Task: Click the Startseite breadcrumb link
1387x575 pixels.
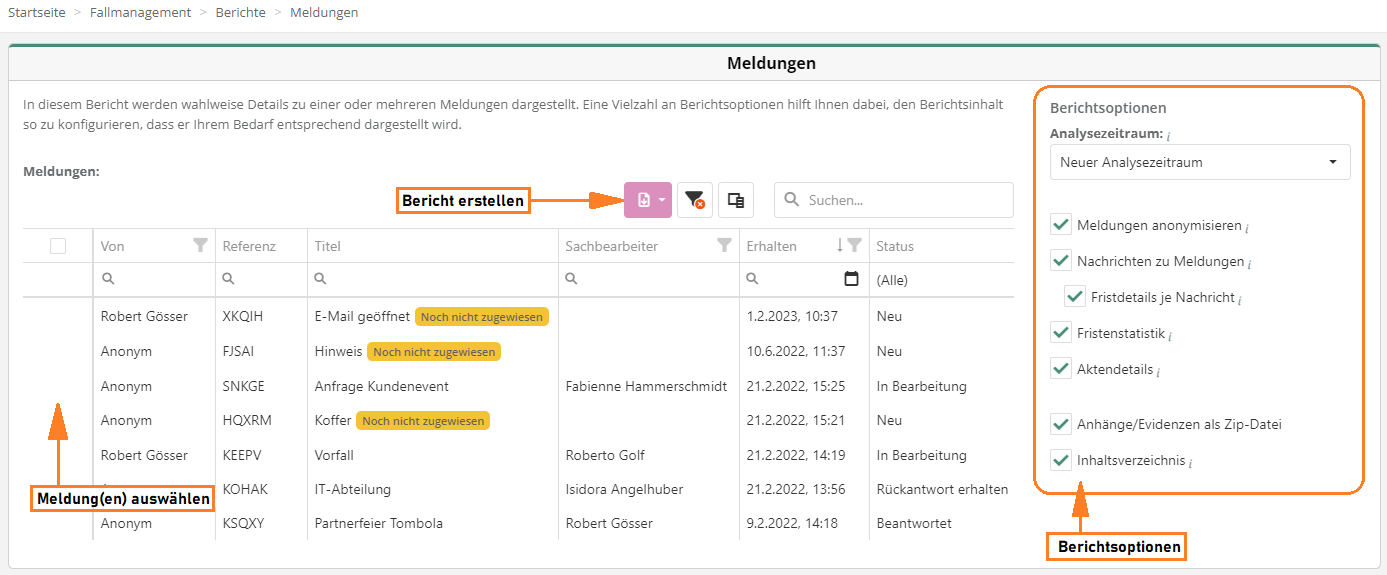Action: click(x=38, y=13)
